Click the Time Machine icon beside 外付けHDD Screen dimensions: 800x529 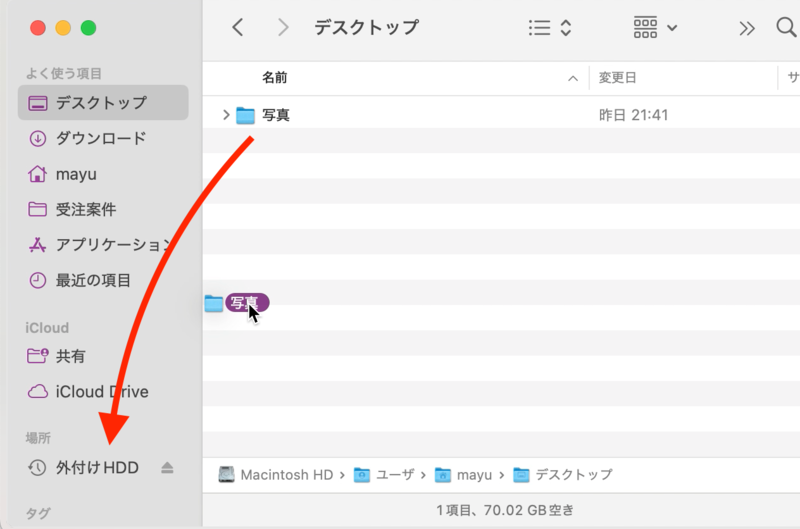pos(37,467)
